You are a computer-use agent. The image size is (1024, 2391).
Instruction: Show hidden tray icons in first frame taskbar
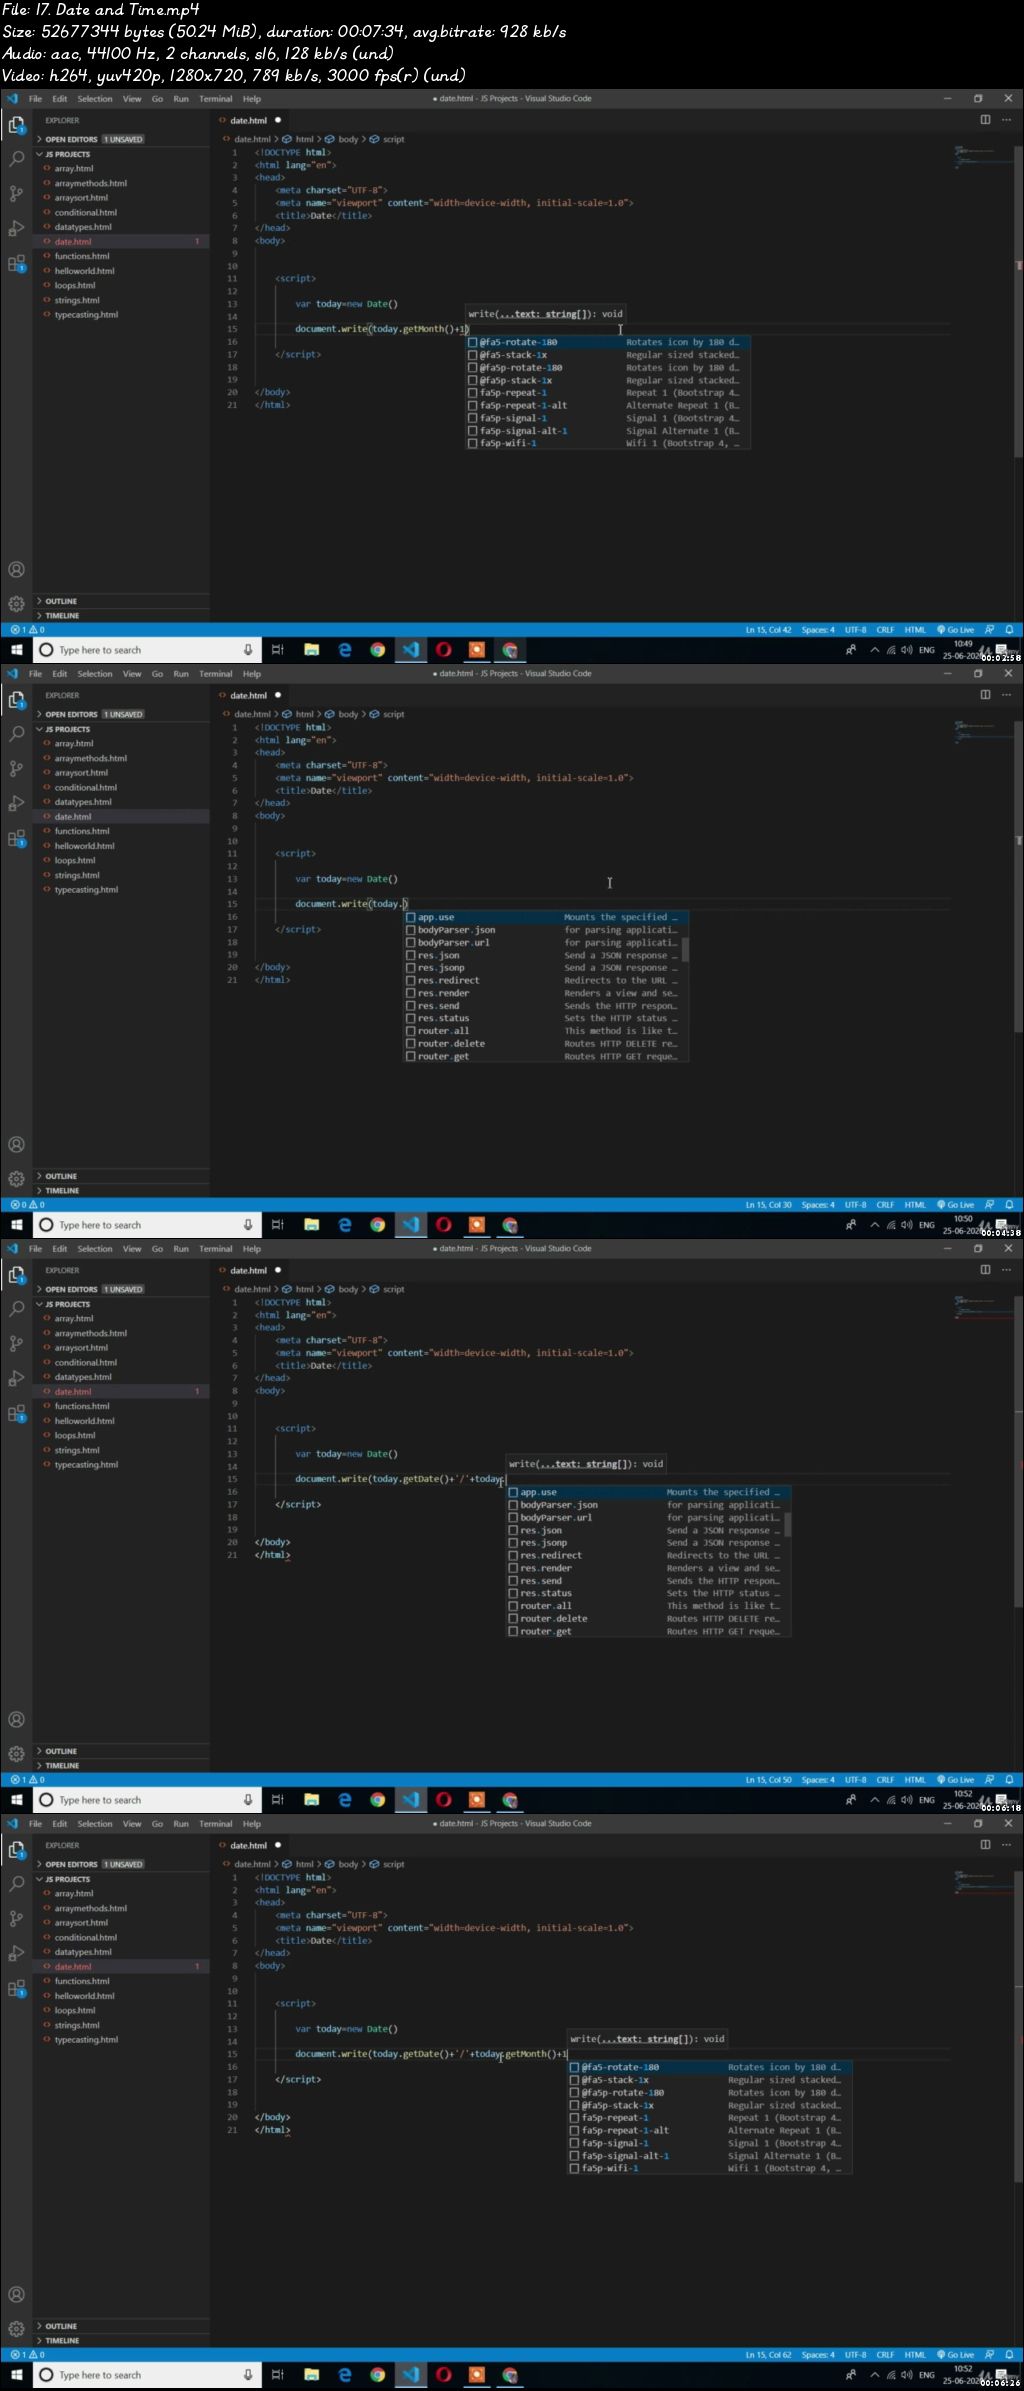click(875, 650)
